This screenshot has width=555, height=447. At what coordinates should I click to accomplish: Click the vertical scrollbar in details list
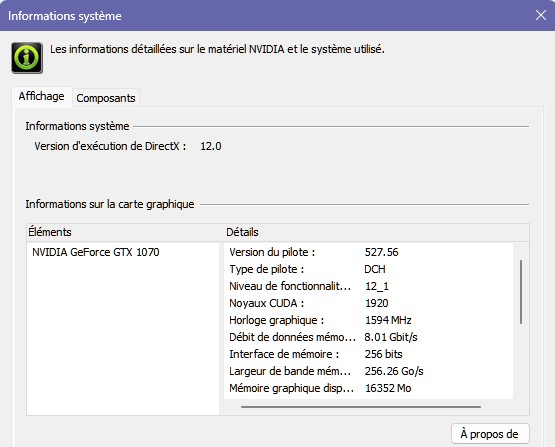click(x=521, y=292)
